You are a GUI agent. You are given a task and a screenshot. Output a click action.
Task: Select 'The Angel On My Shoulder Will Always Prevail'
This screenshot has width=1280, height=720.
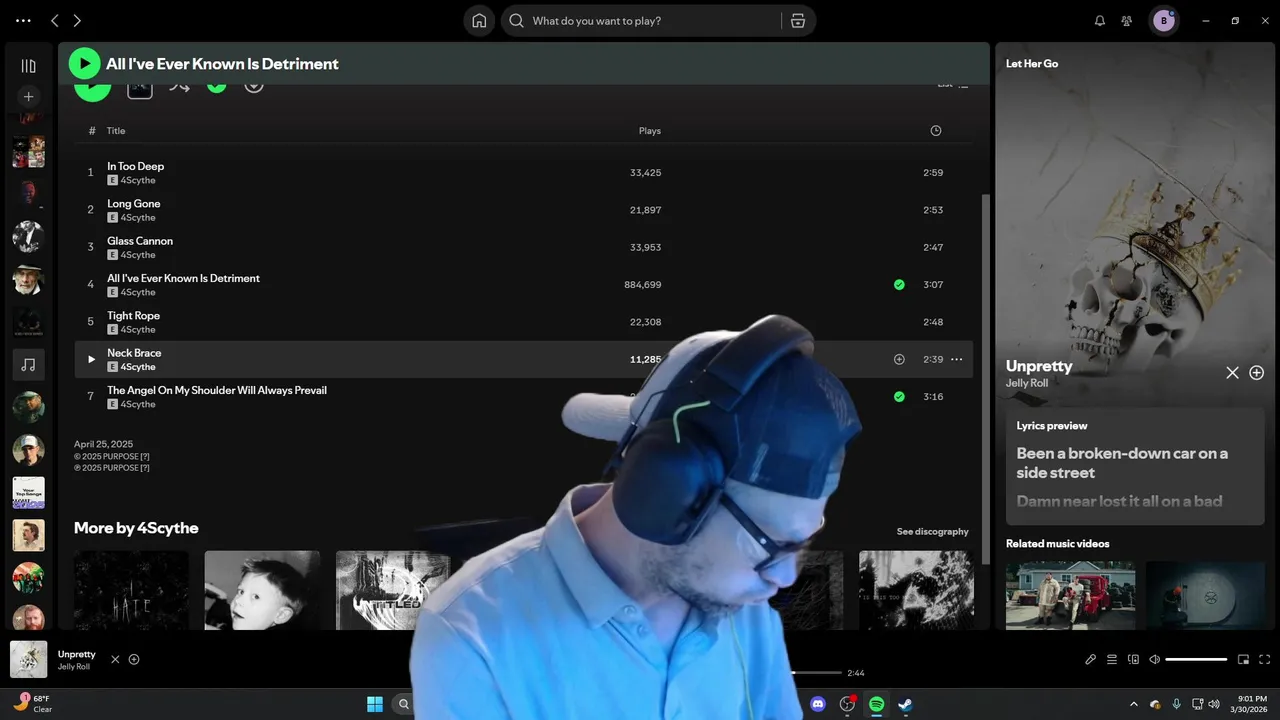[217, 390]
